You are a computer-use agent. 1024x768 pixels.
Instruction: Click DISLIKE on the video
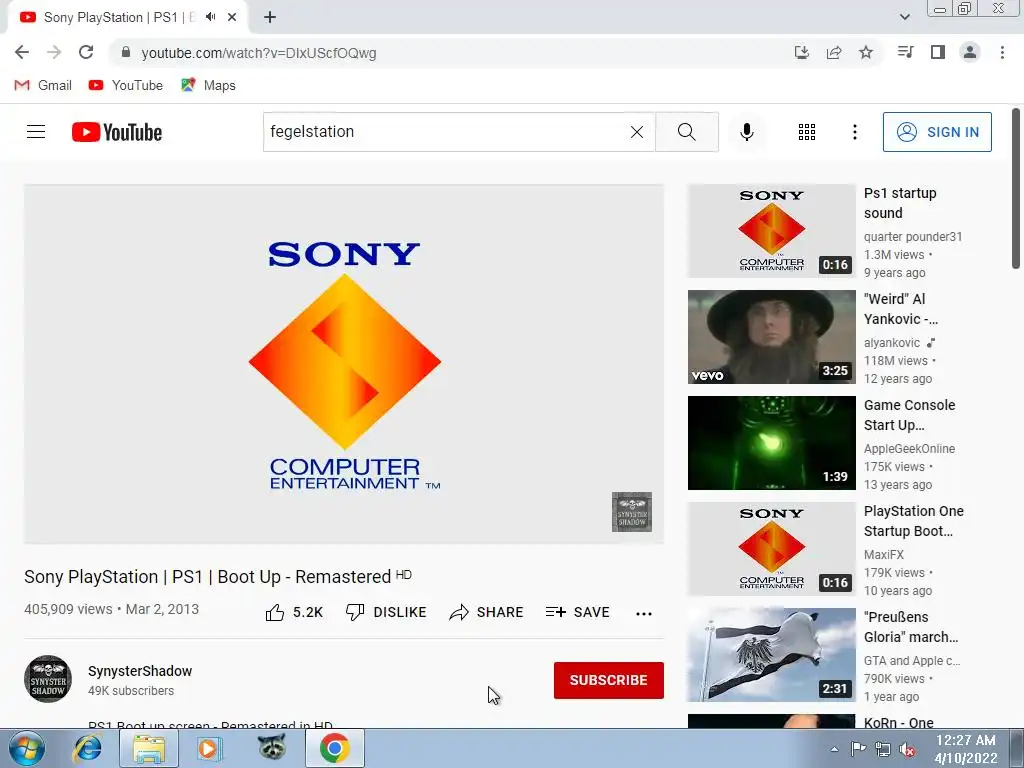[x=386, y=613]
